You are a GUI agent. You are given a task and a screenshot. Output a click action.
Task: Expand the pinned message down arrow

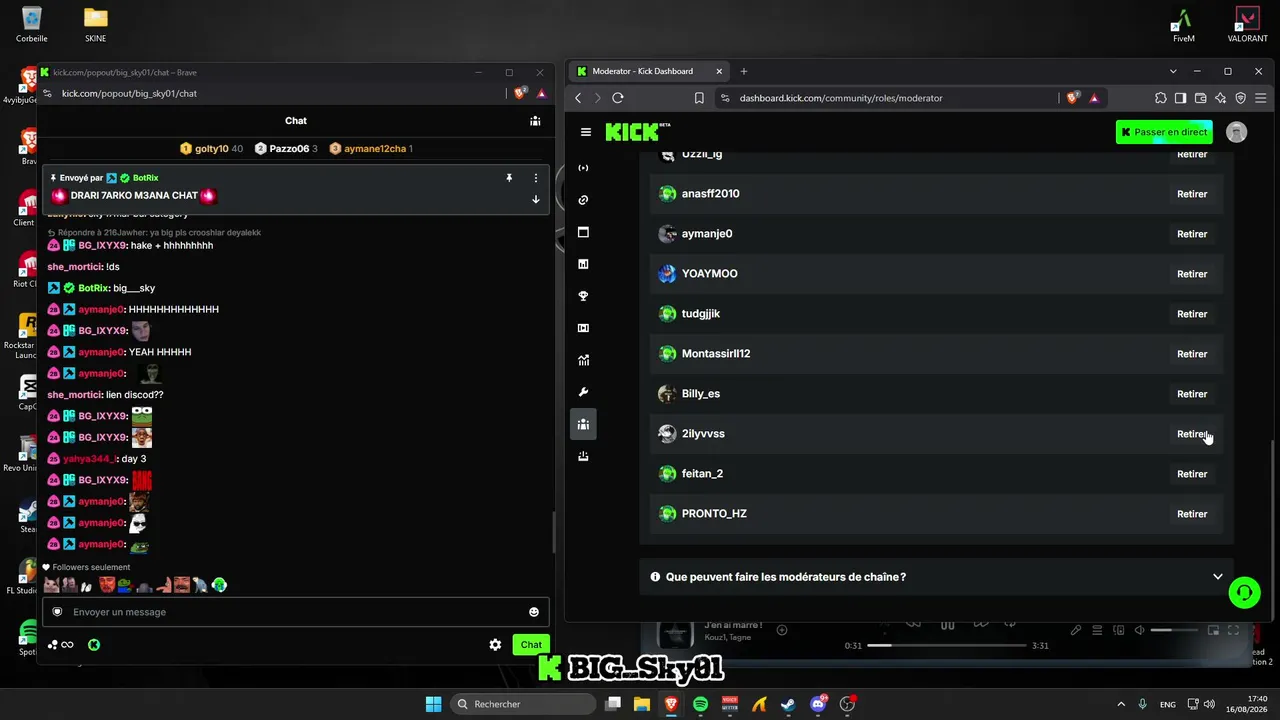point(536,199)
